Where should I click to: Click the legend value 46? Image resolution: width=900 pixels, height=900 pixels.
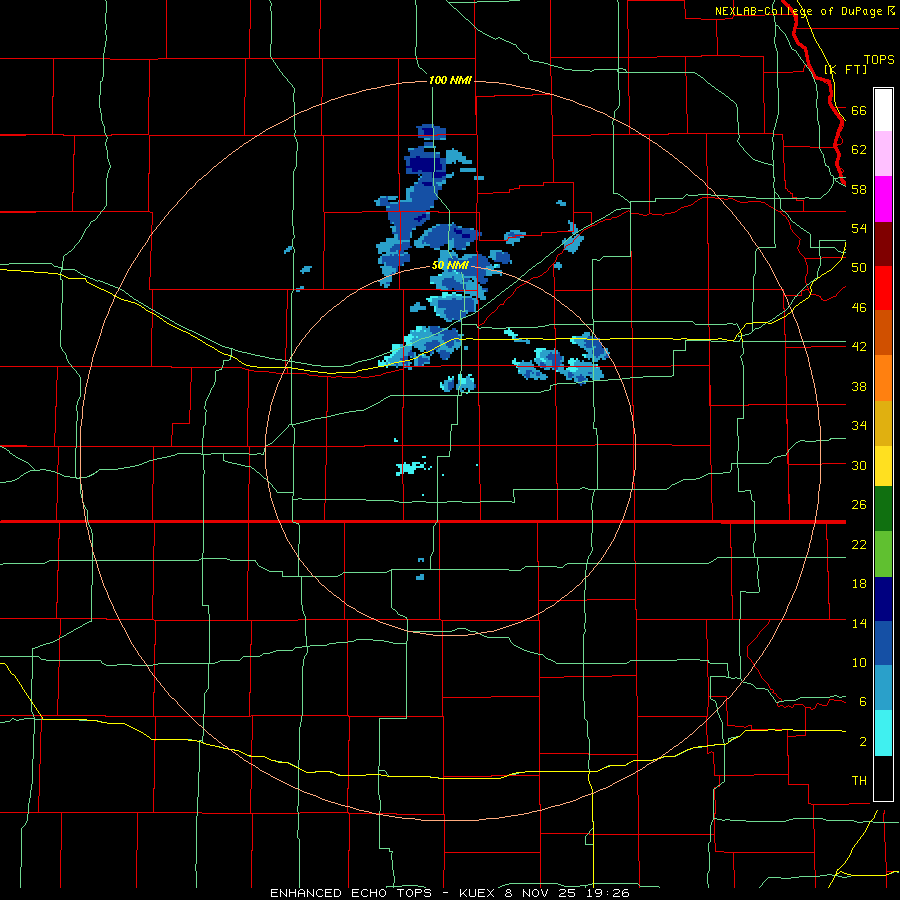(x=859, y=307)
